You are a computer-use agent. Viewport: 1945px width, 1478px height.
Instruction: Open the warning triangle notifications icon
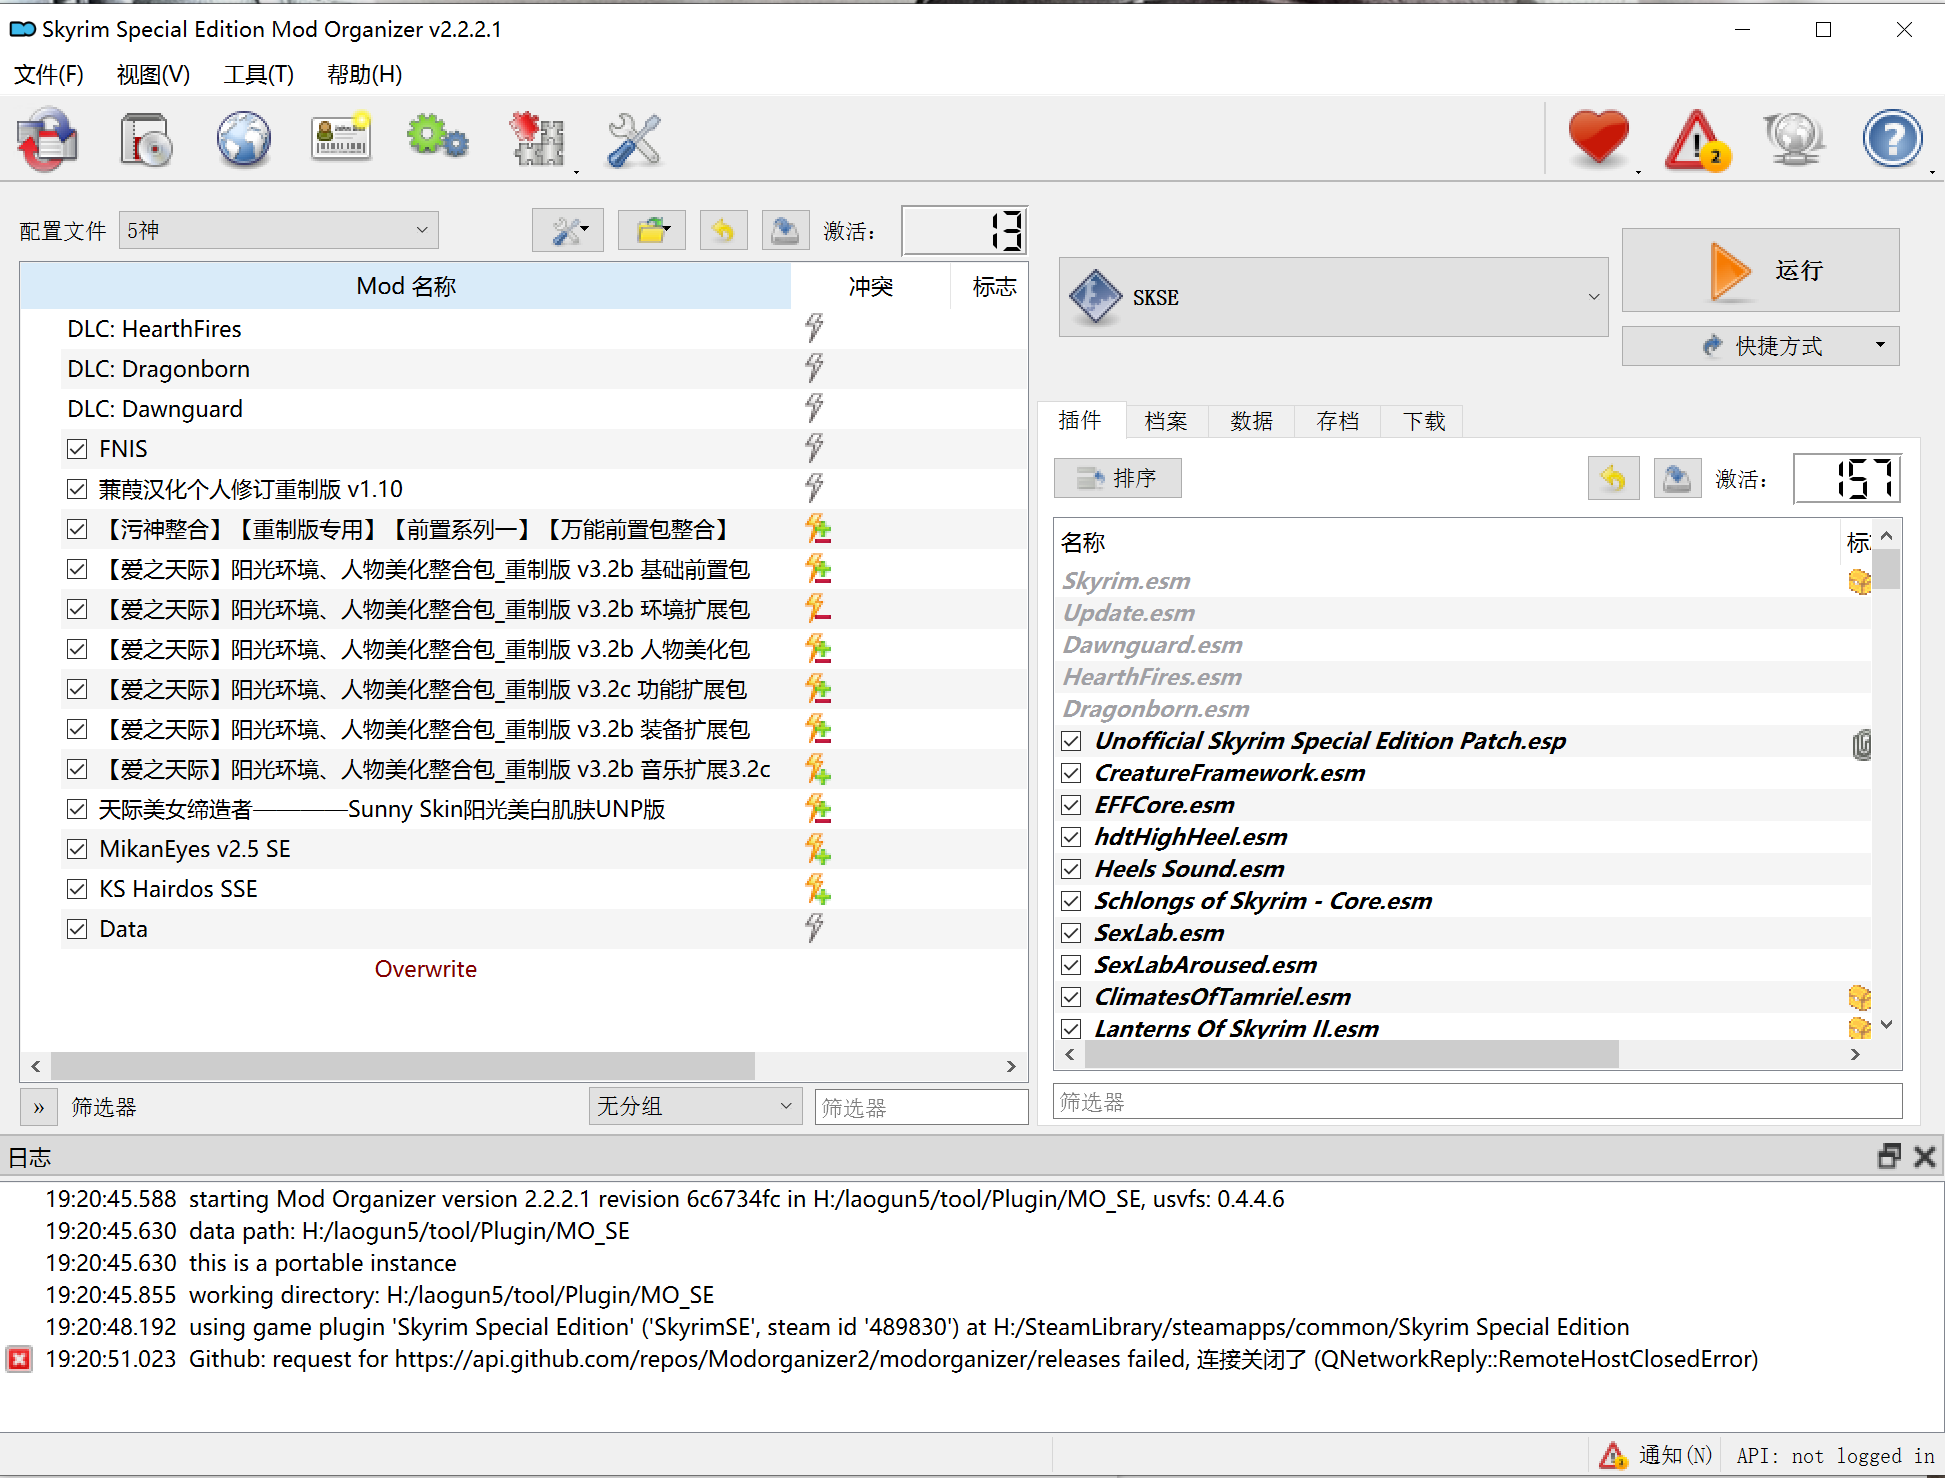click(x=1696, y=139)
